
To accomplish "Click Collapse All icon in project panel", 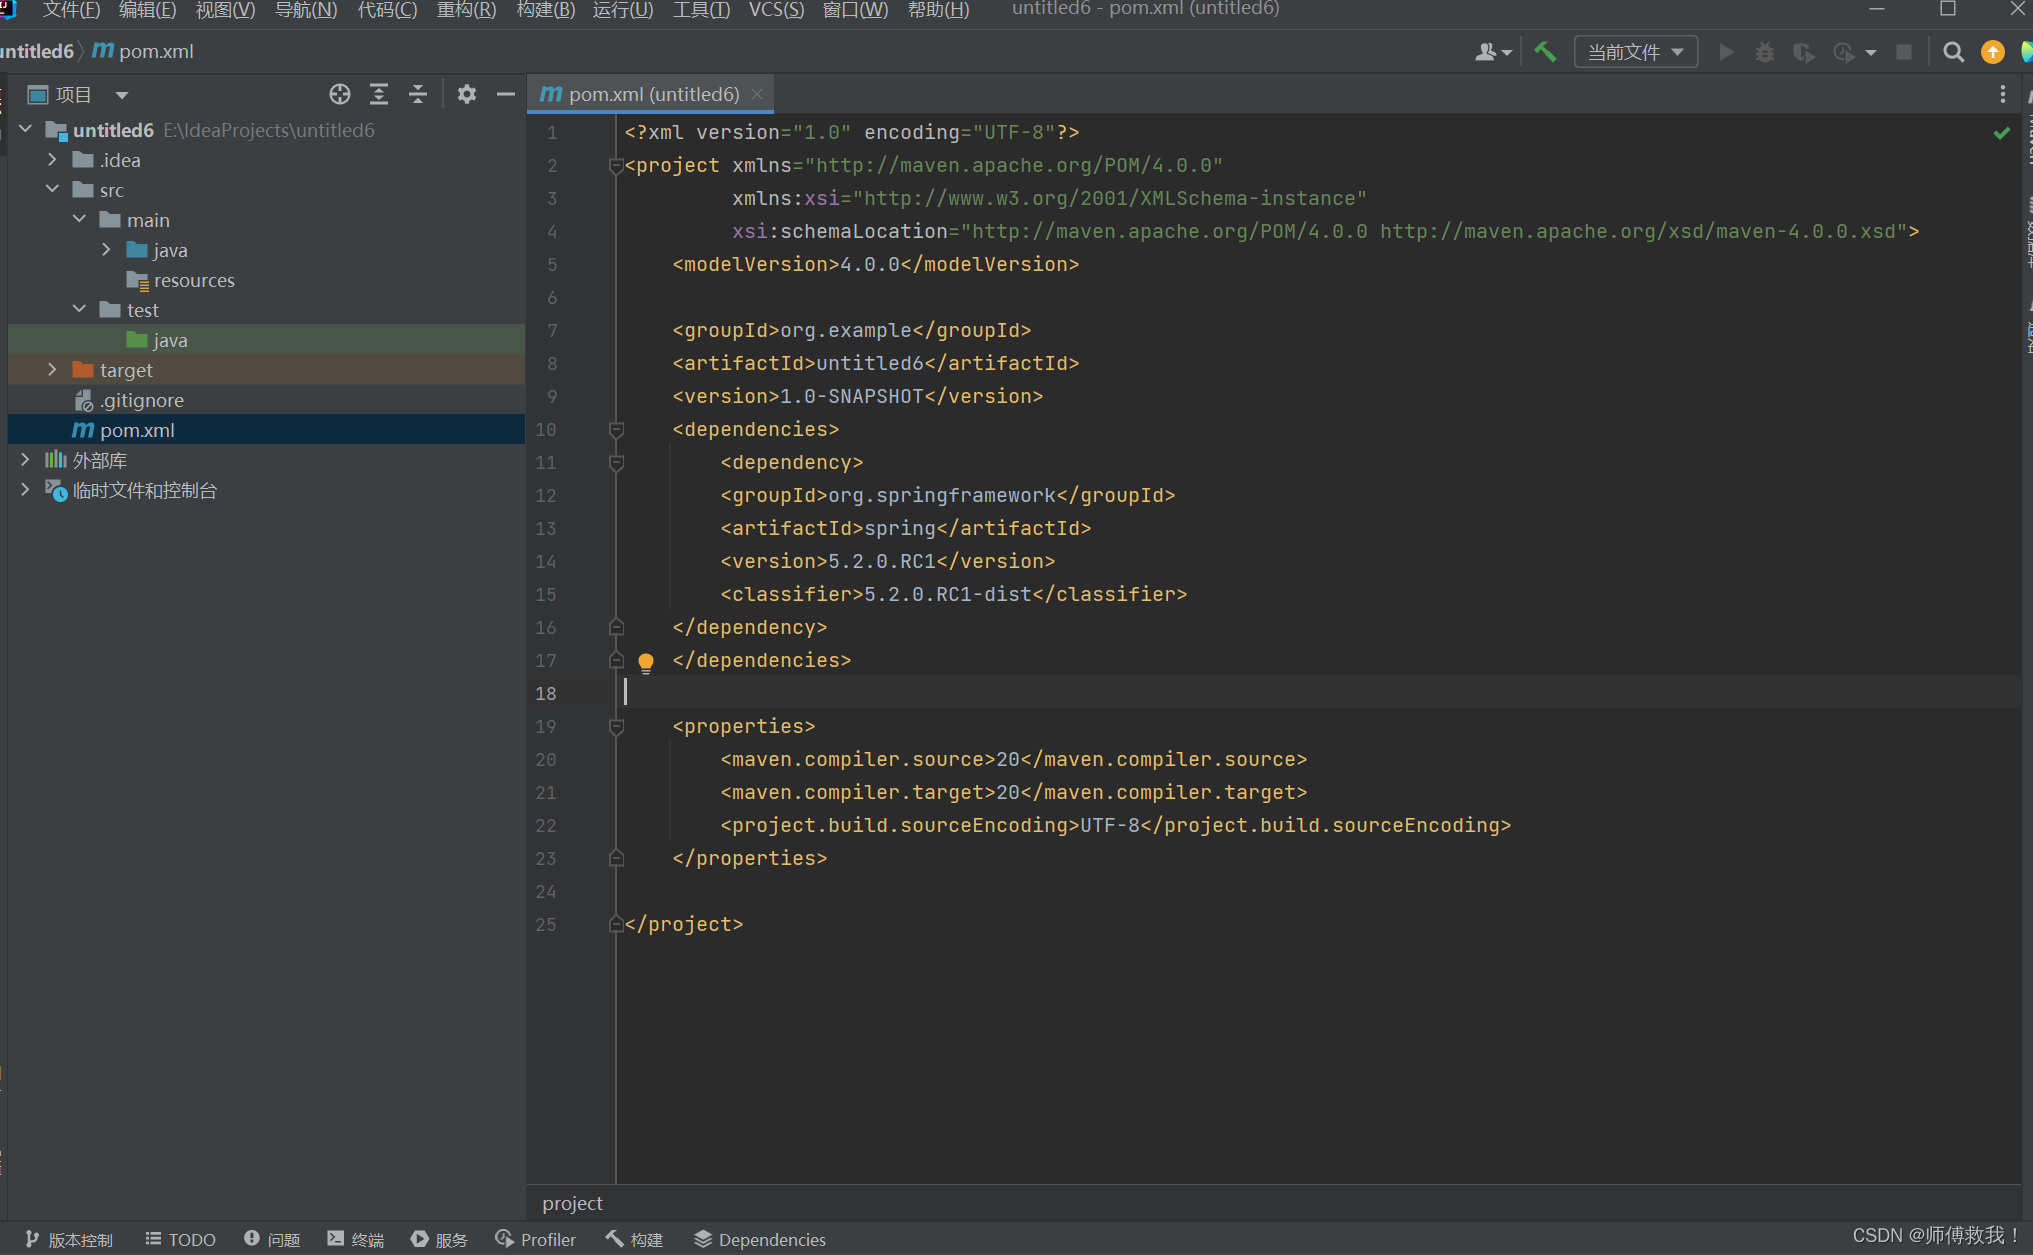I will (x=418, y=94).
